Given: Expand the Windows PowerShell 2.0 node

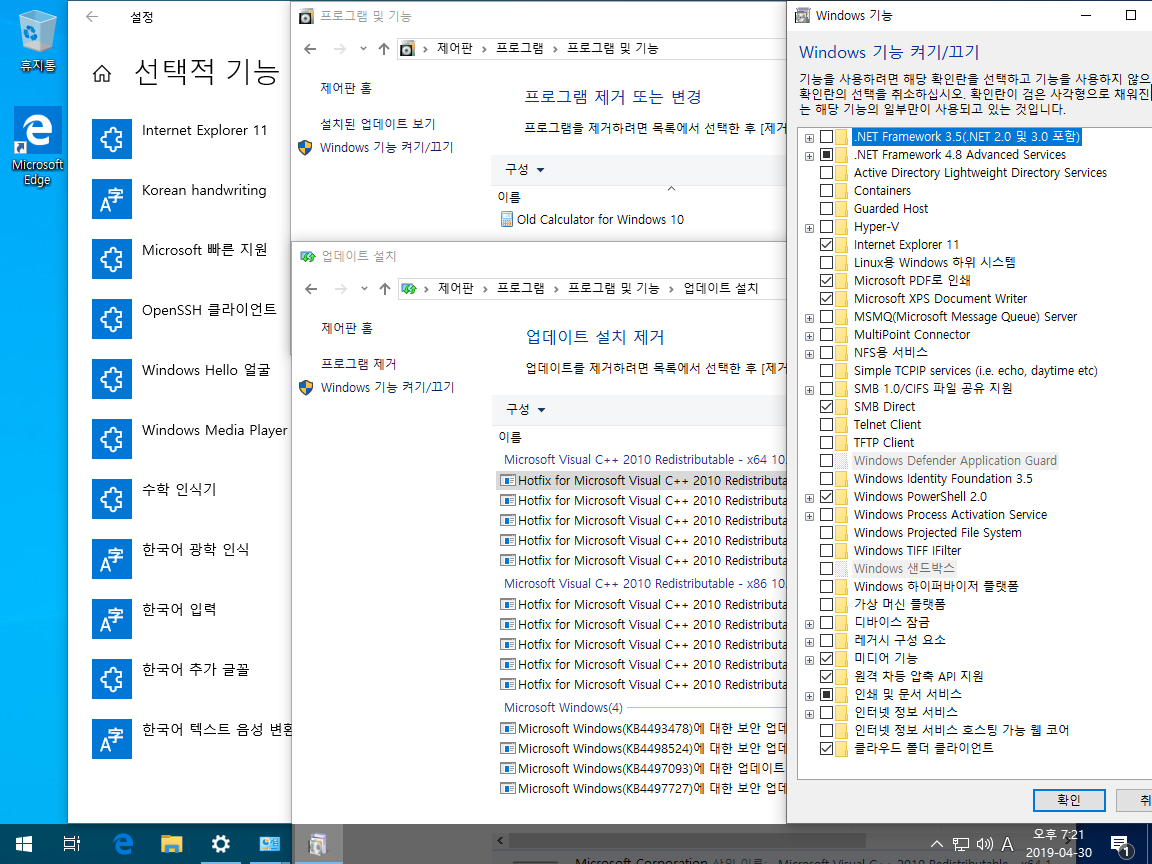Looking at the screenshot, I should [x=809, y=498].
